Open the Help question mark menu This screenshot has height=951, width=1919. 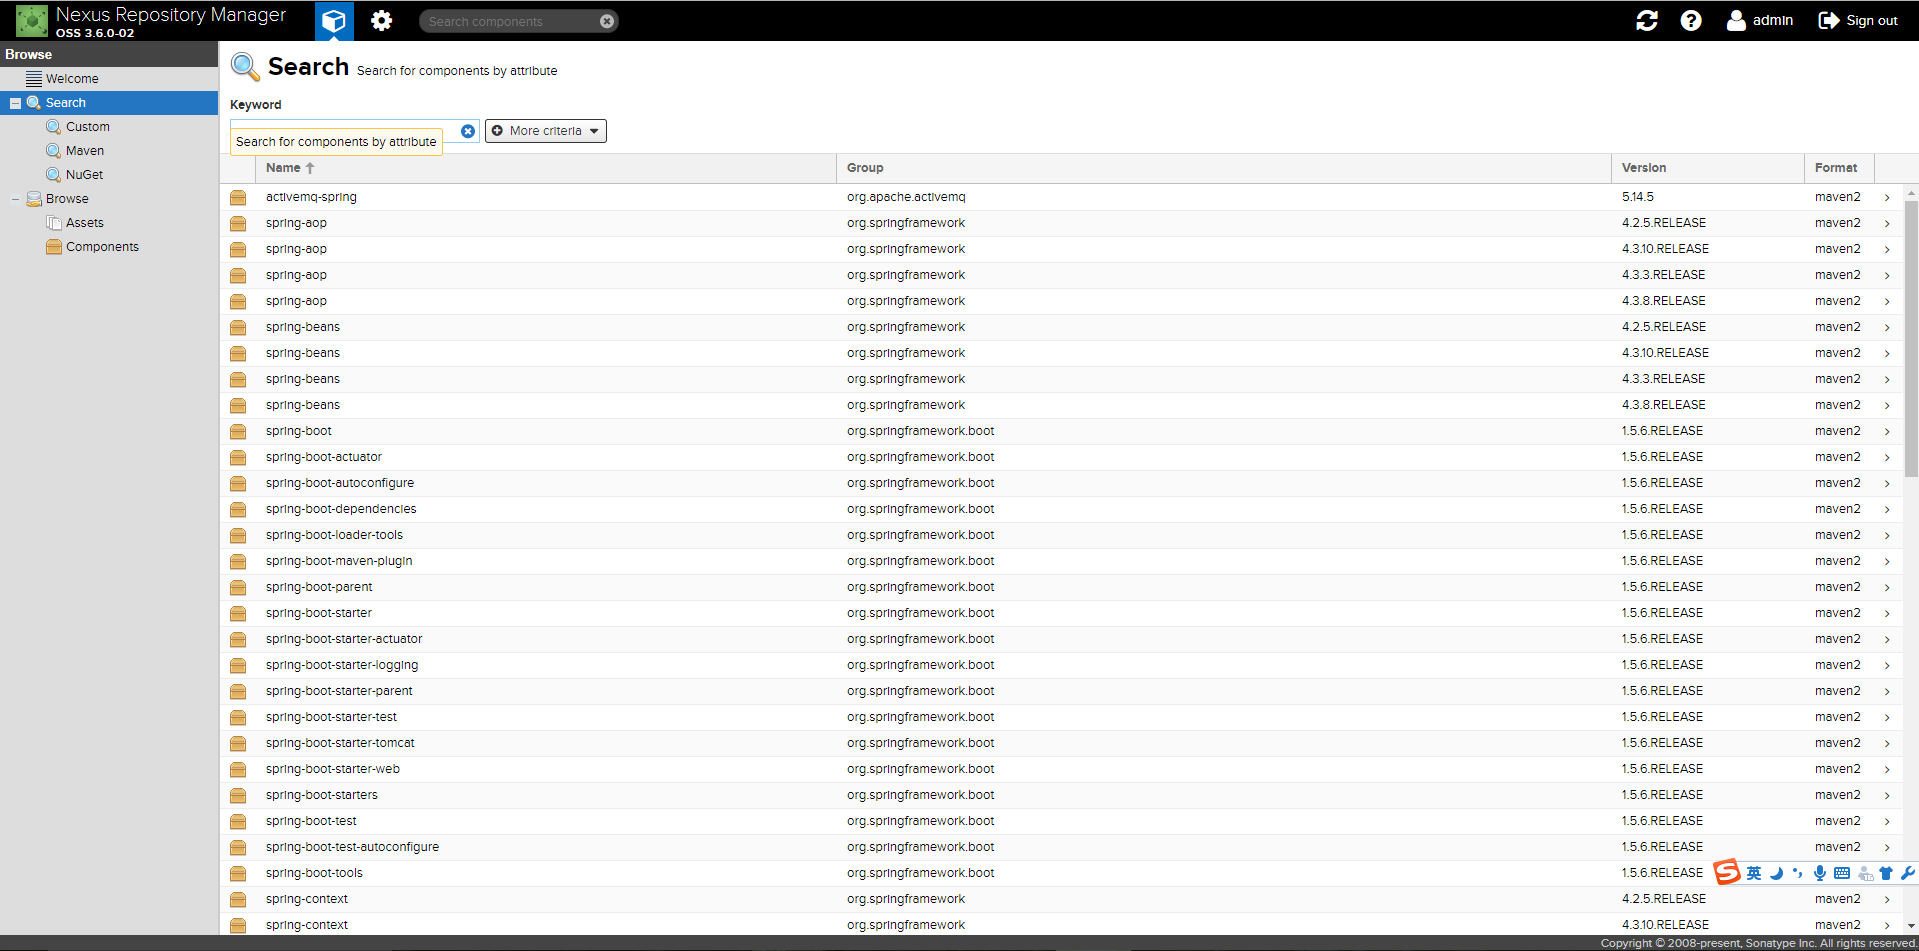coord(1691,20)
